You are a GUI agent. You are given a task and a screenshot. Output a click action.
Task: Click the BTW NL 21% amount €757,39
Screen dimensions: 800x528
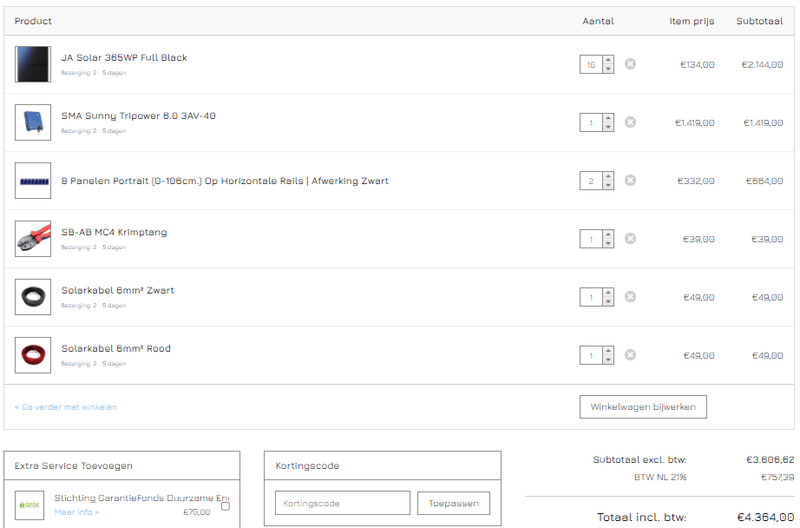coord(778,477)
